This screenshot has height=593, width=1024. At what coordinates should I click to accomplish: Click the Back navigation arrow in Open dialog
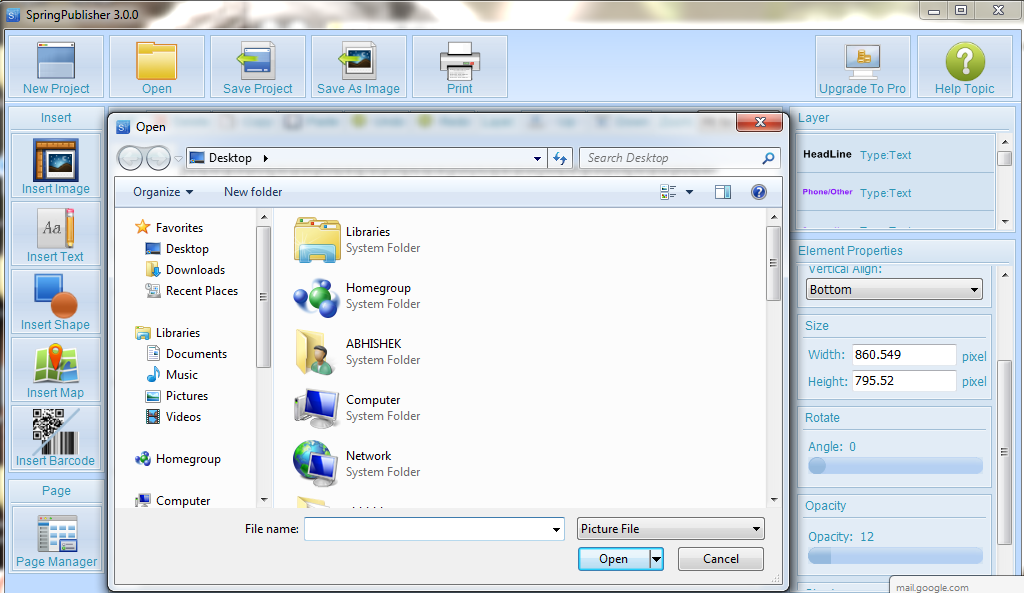[130, 158]
